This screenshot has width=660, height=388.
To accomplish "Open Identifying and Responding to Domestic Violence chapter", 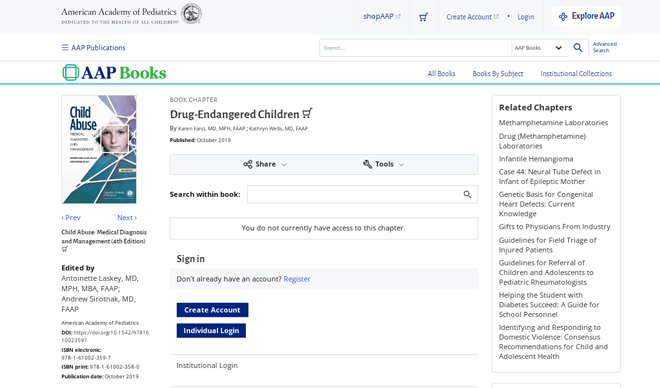I will pos(553,342).
